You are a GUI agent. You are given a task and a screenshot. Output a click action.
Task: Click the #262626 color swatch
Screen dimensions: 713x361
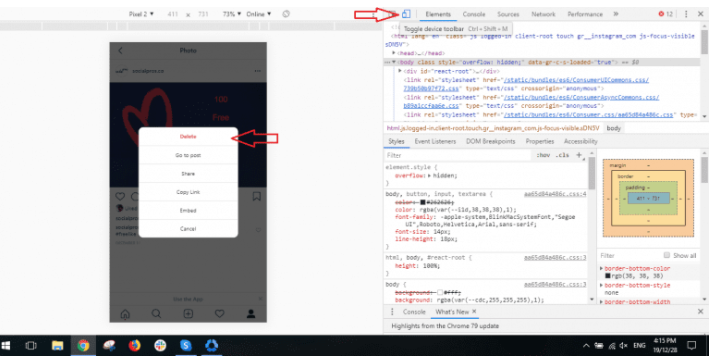[422, 202]
